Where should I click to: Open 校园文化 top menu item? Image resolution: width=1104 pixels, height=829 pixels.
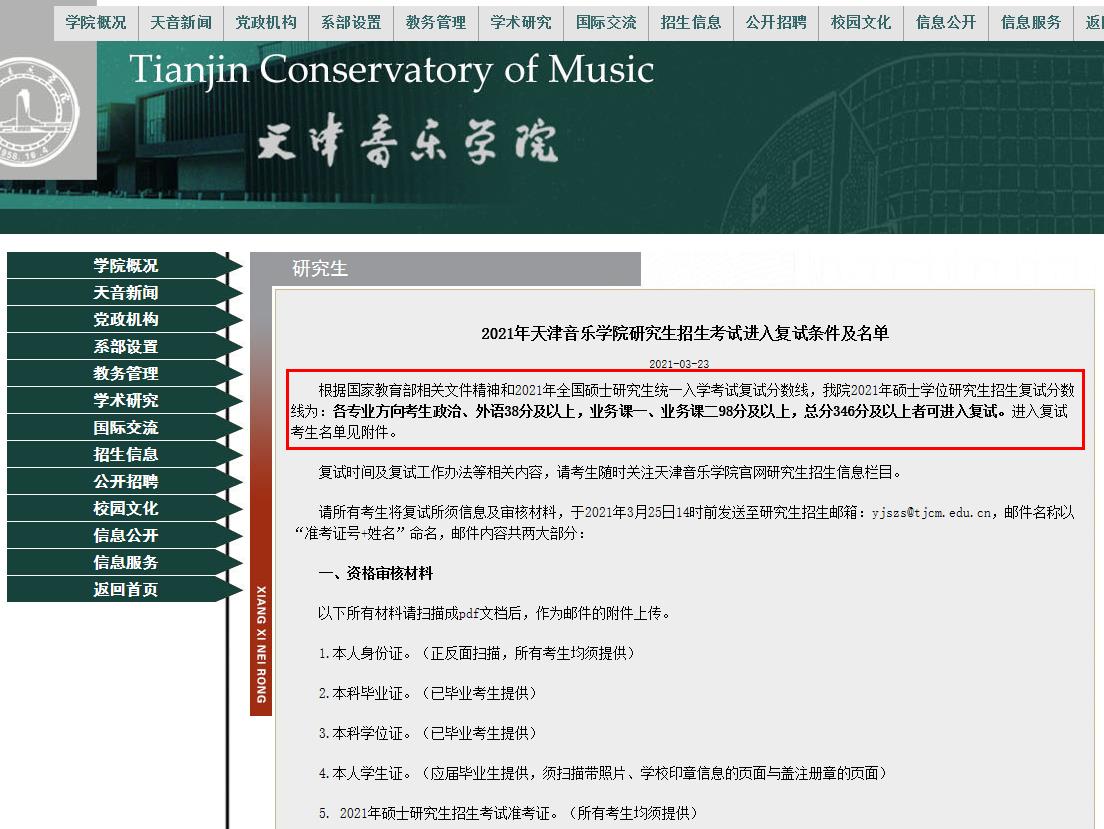click(861, 22)
